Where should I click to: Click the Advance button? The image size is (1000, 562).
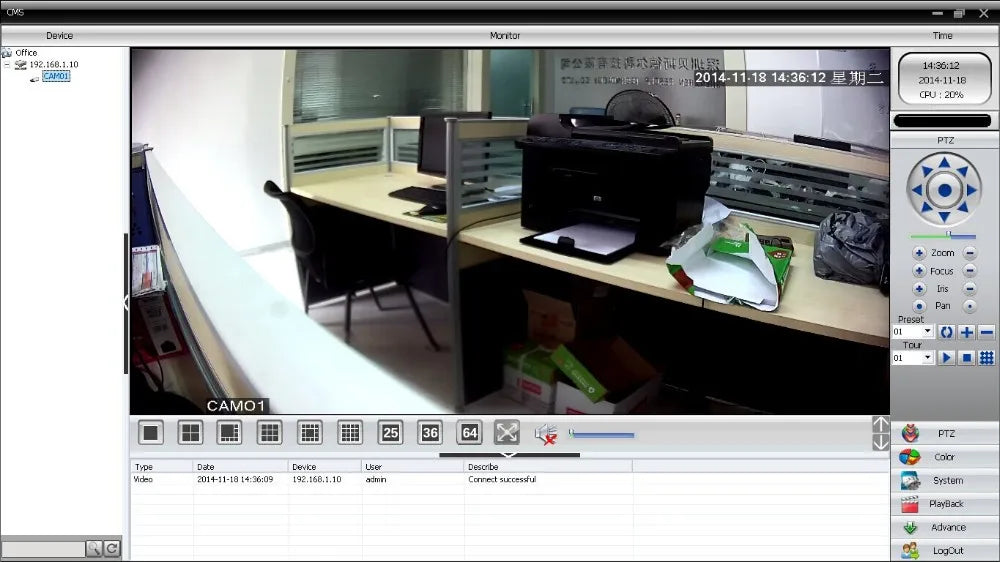coord(945,527)
